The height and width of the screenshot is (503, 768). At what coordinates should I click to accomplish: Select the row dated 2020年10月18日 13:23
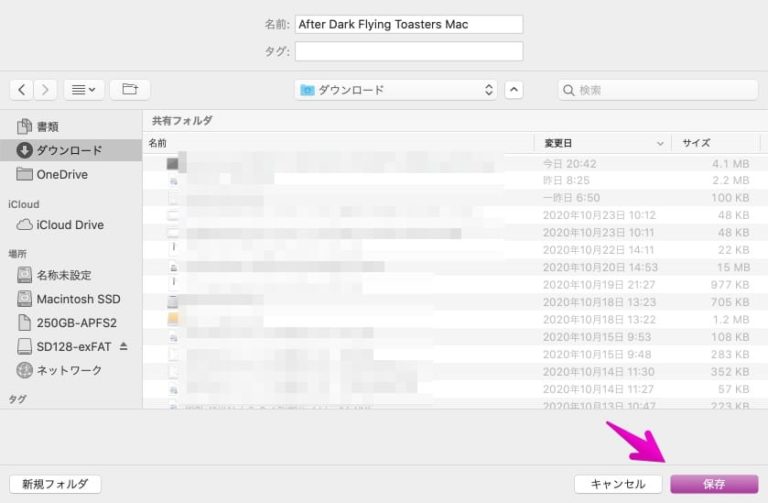tap(455, 302)
